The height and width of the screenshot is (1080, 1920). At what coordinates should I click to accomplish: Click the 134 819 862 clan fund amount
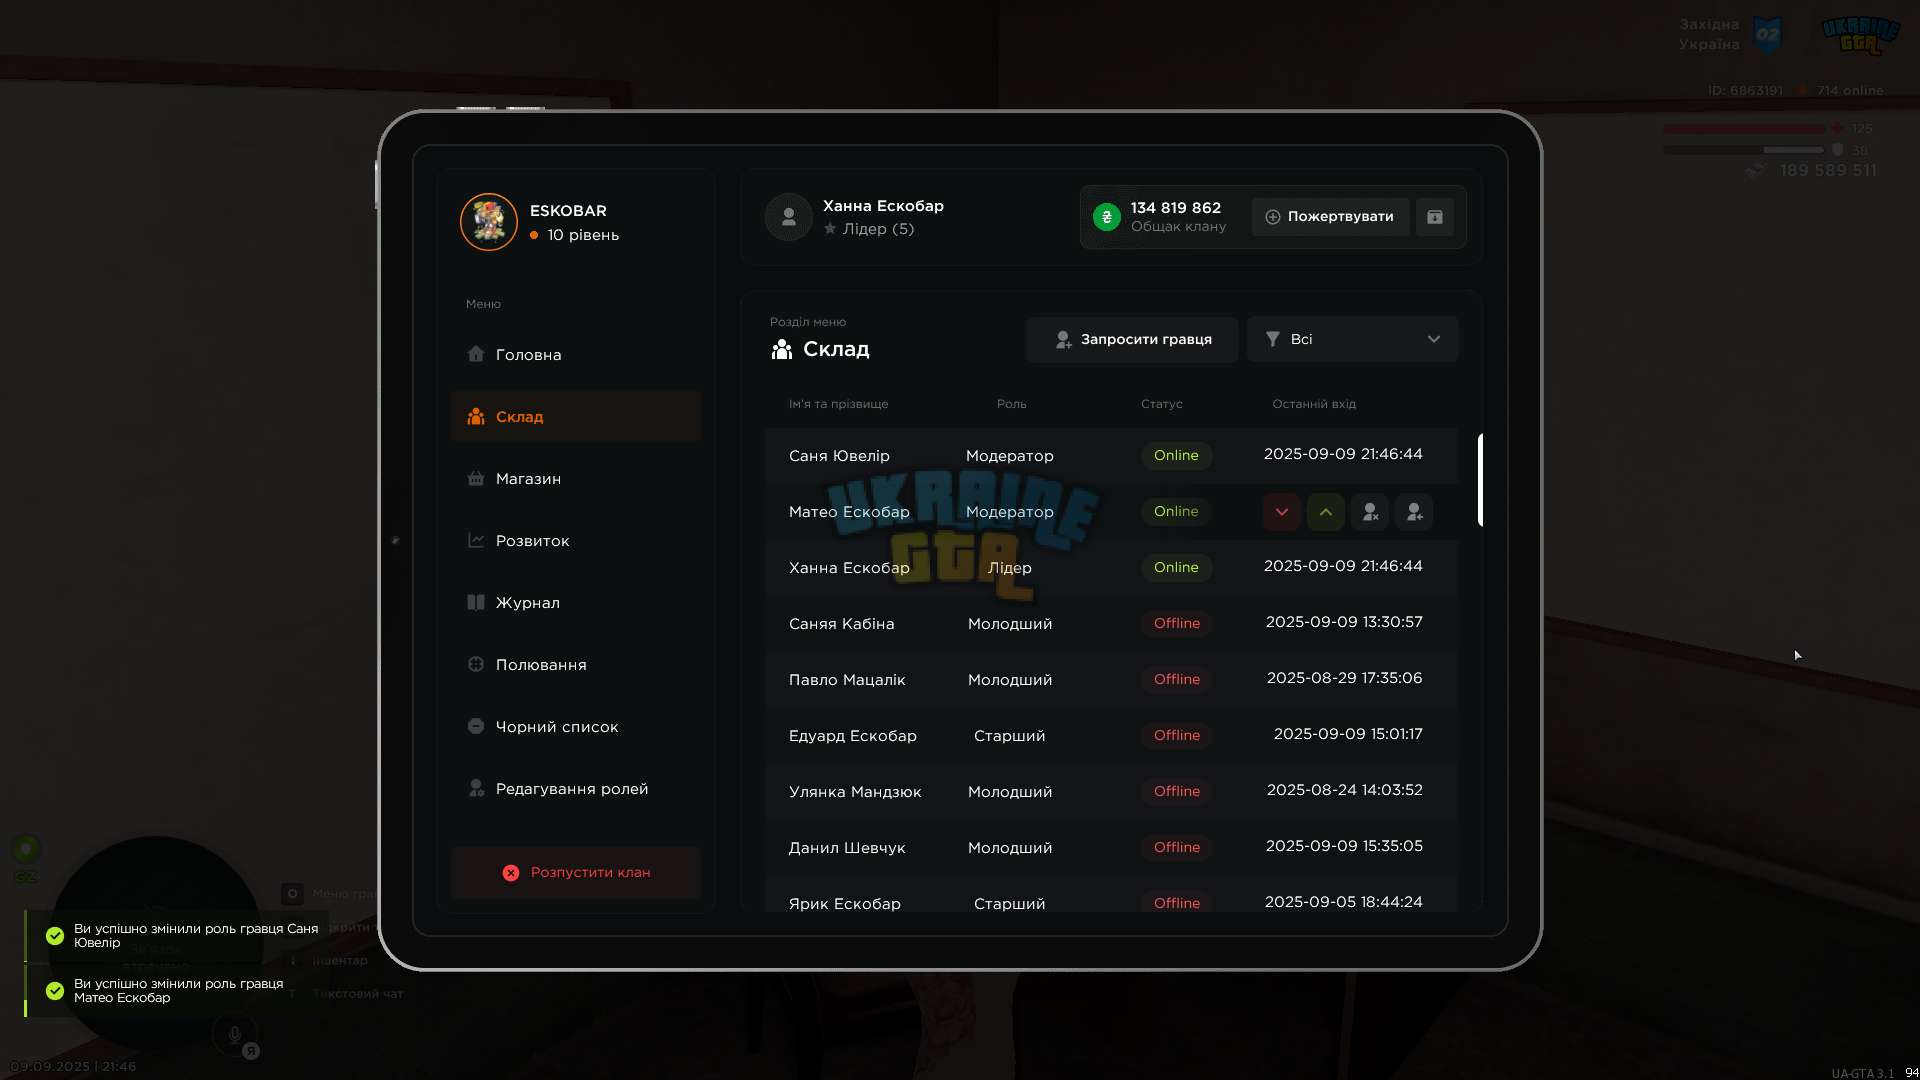click(1175, 208)
